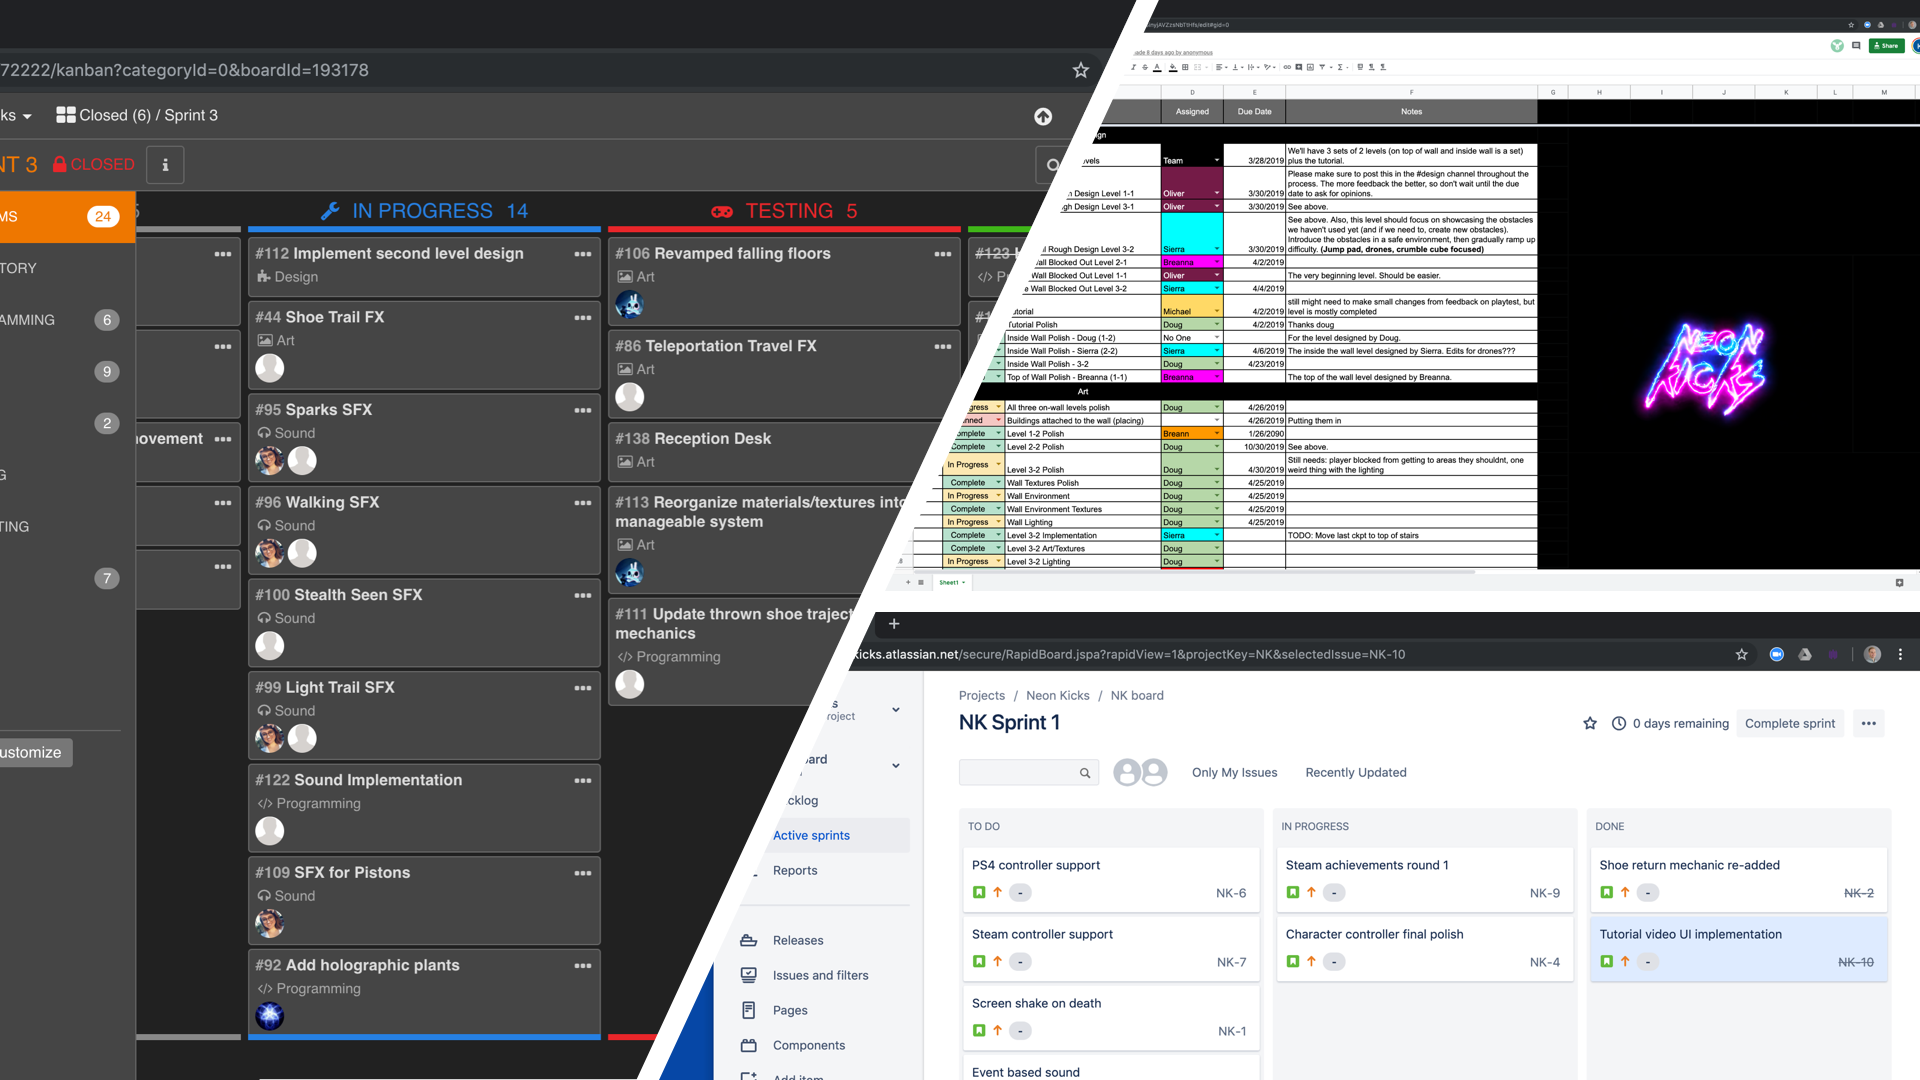Toggle the Recently Updated quick filter
Screen dimensions: 1920x1080
tap(1355, 772)
